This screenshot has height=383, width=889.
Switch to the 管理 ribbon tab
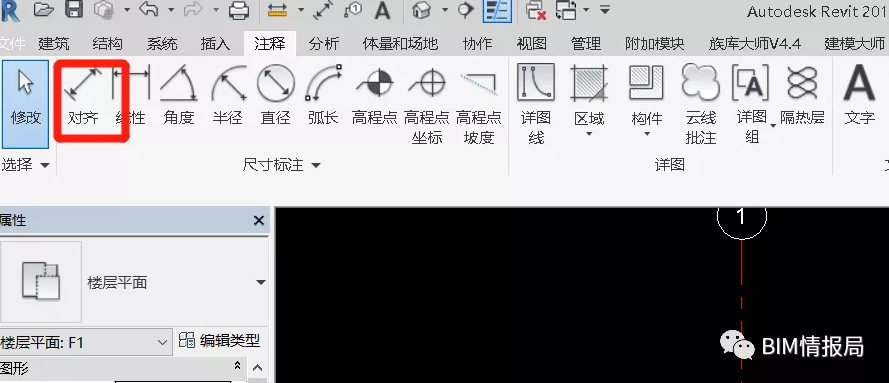coord(586,44)
